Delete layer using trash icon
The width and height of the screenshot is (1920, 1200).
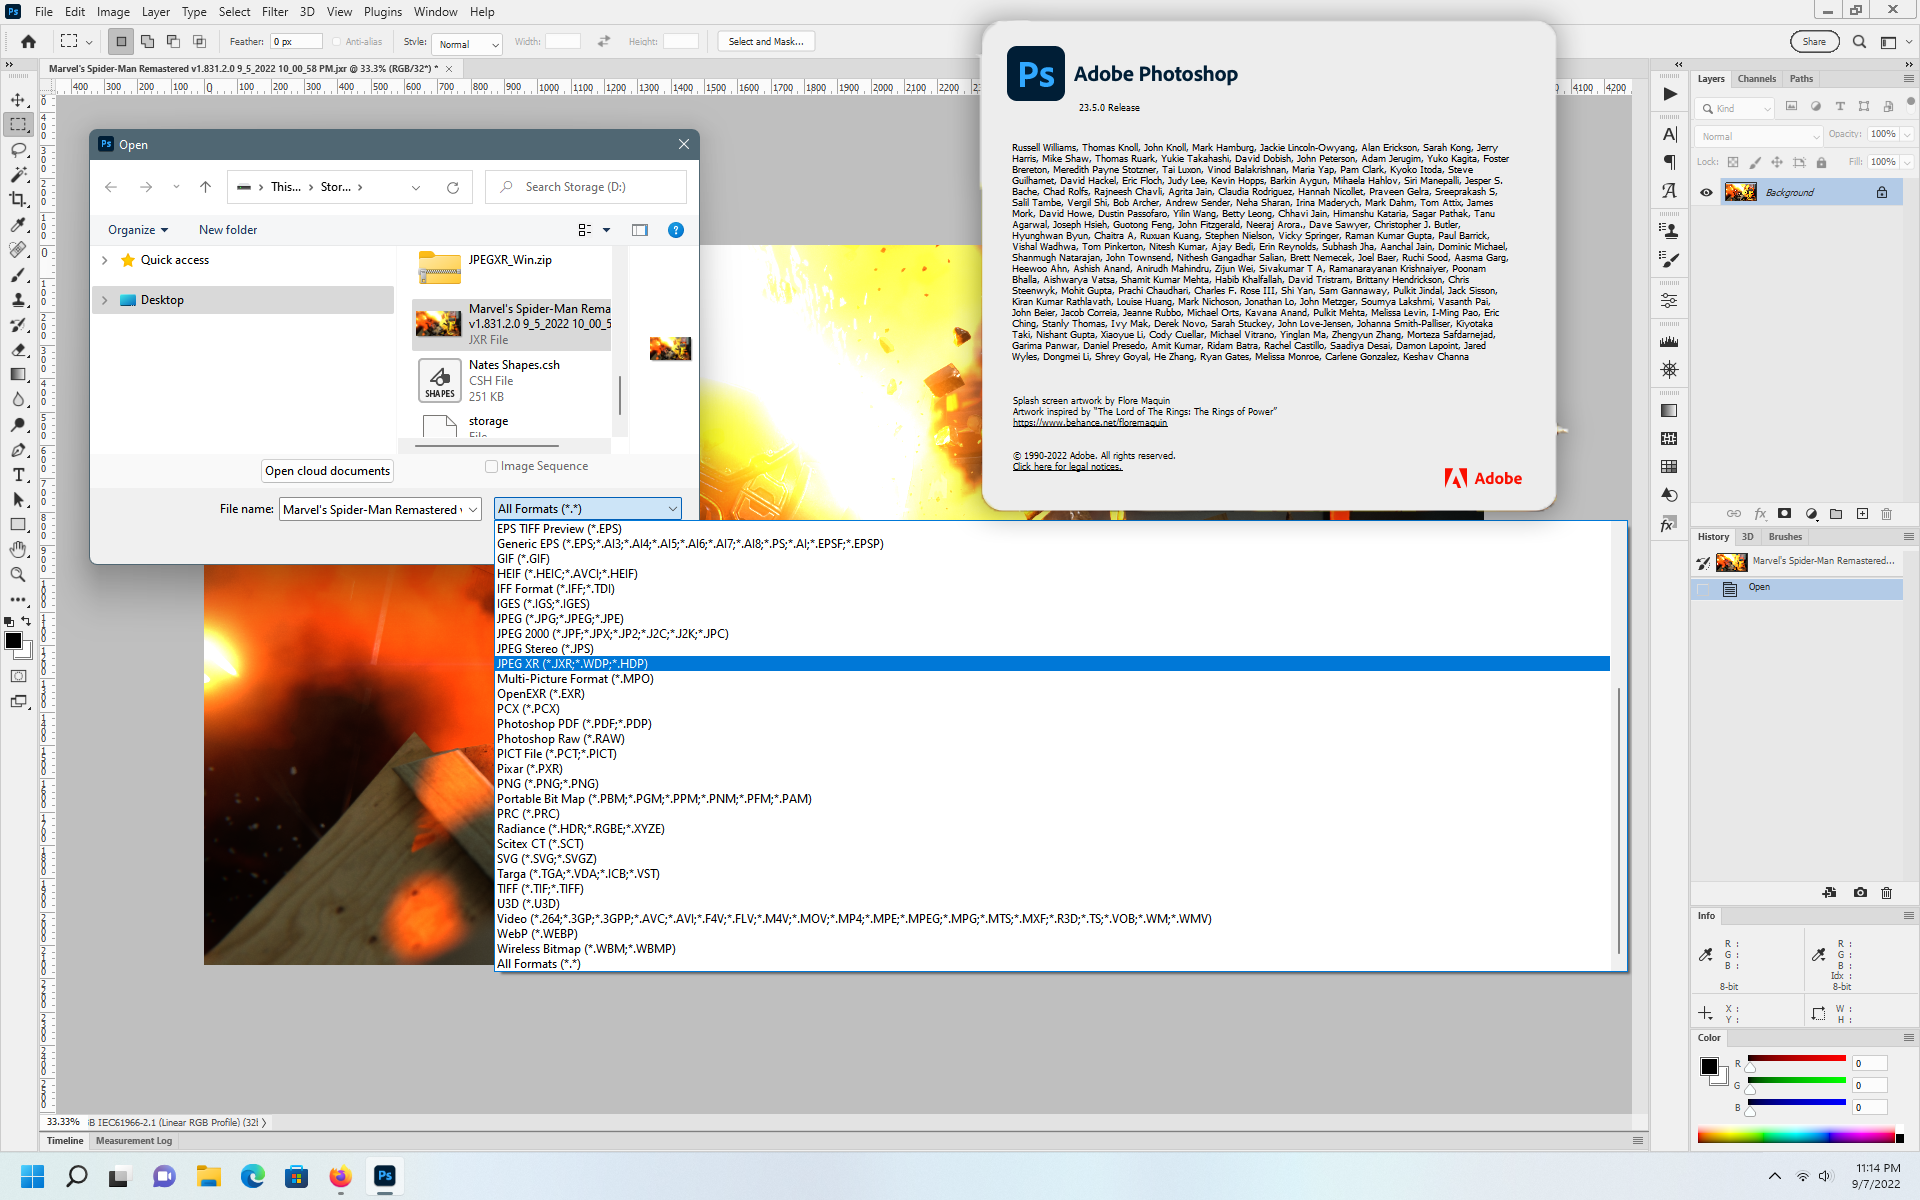tap(1886, 514)
